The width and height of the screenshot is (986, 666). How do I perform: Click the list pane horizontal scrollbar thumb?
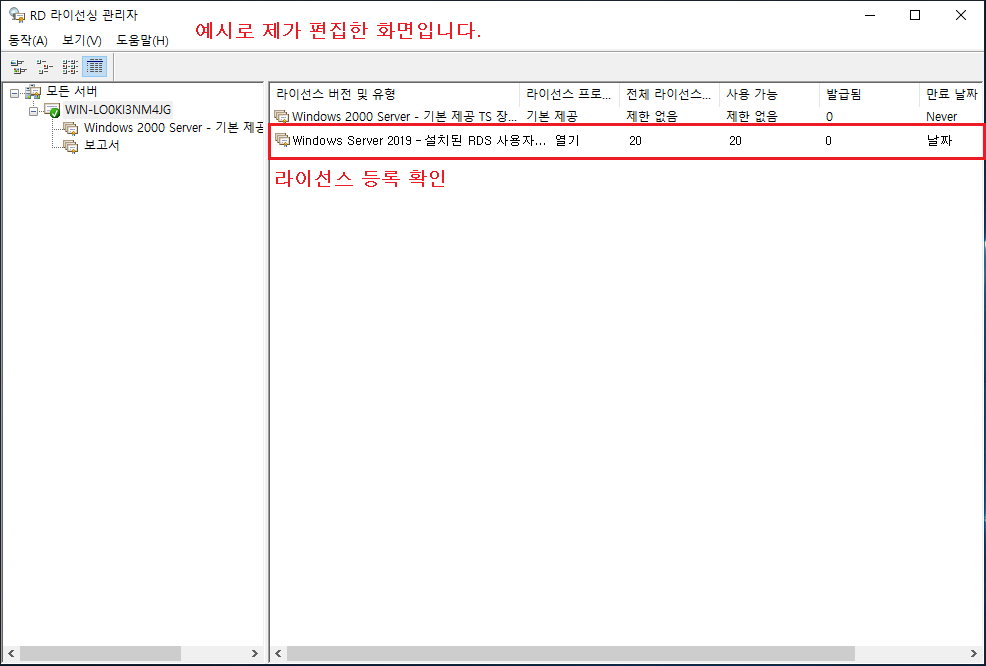click(x=570, y=653)
